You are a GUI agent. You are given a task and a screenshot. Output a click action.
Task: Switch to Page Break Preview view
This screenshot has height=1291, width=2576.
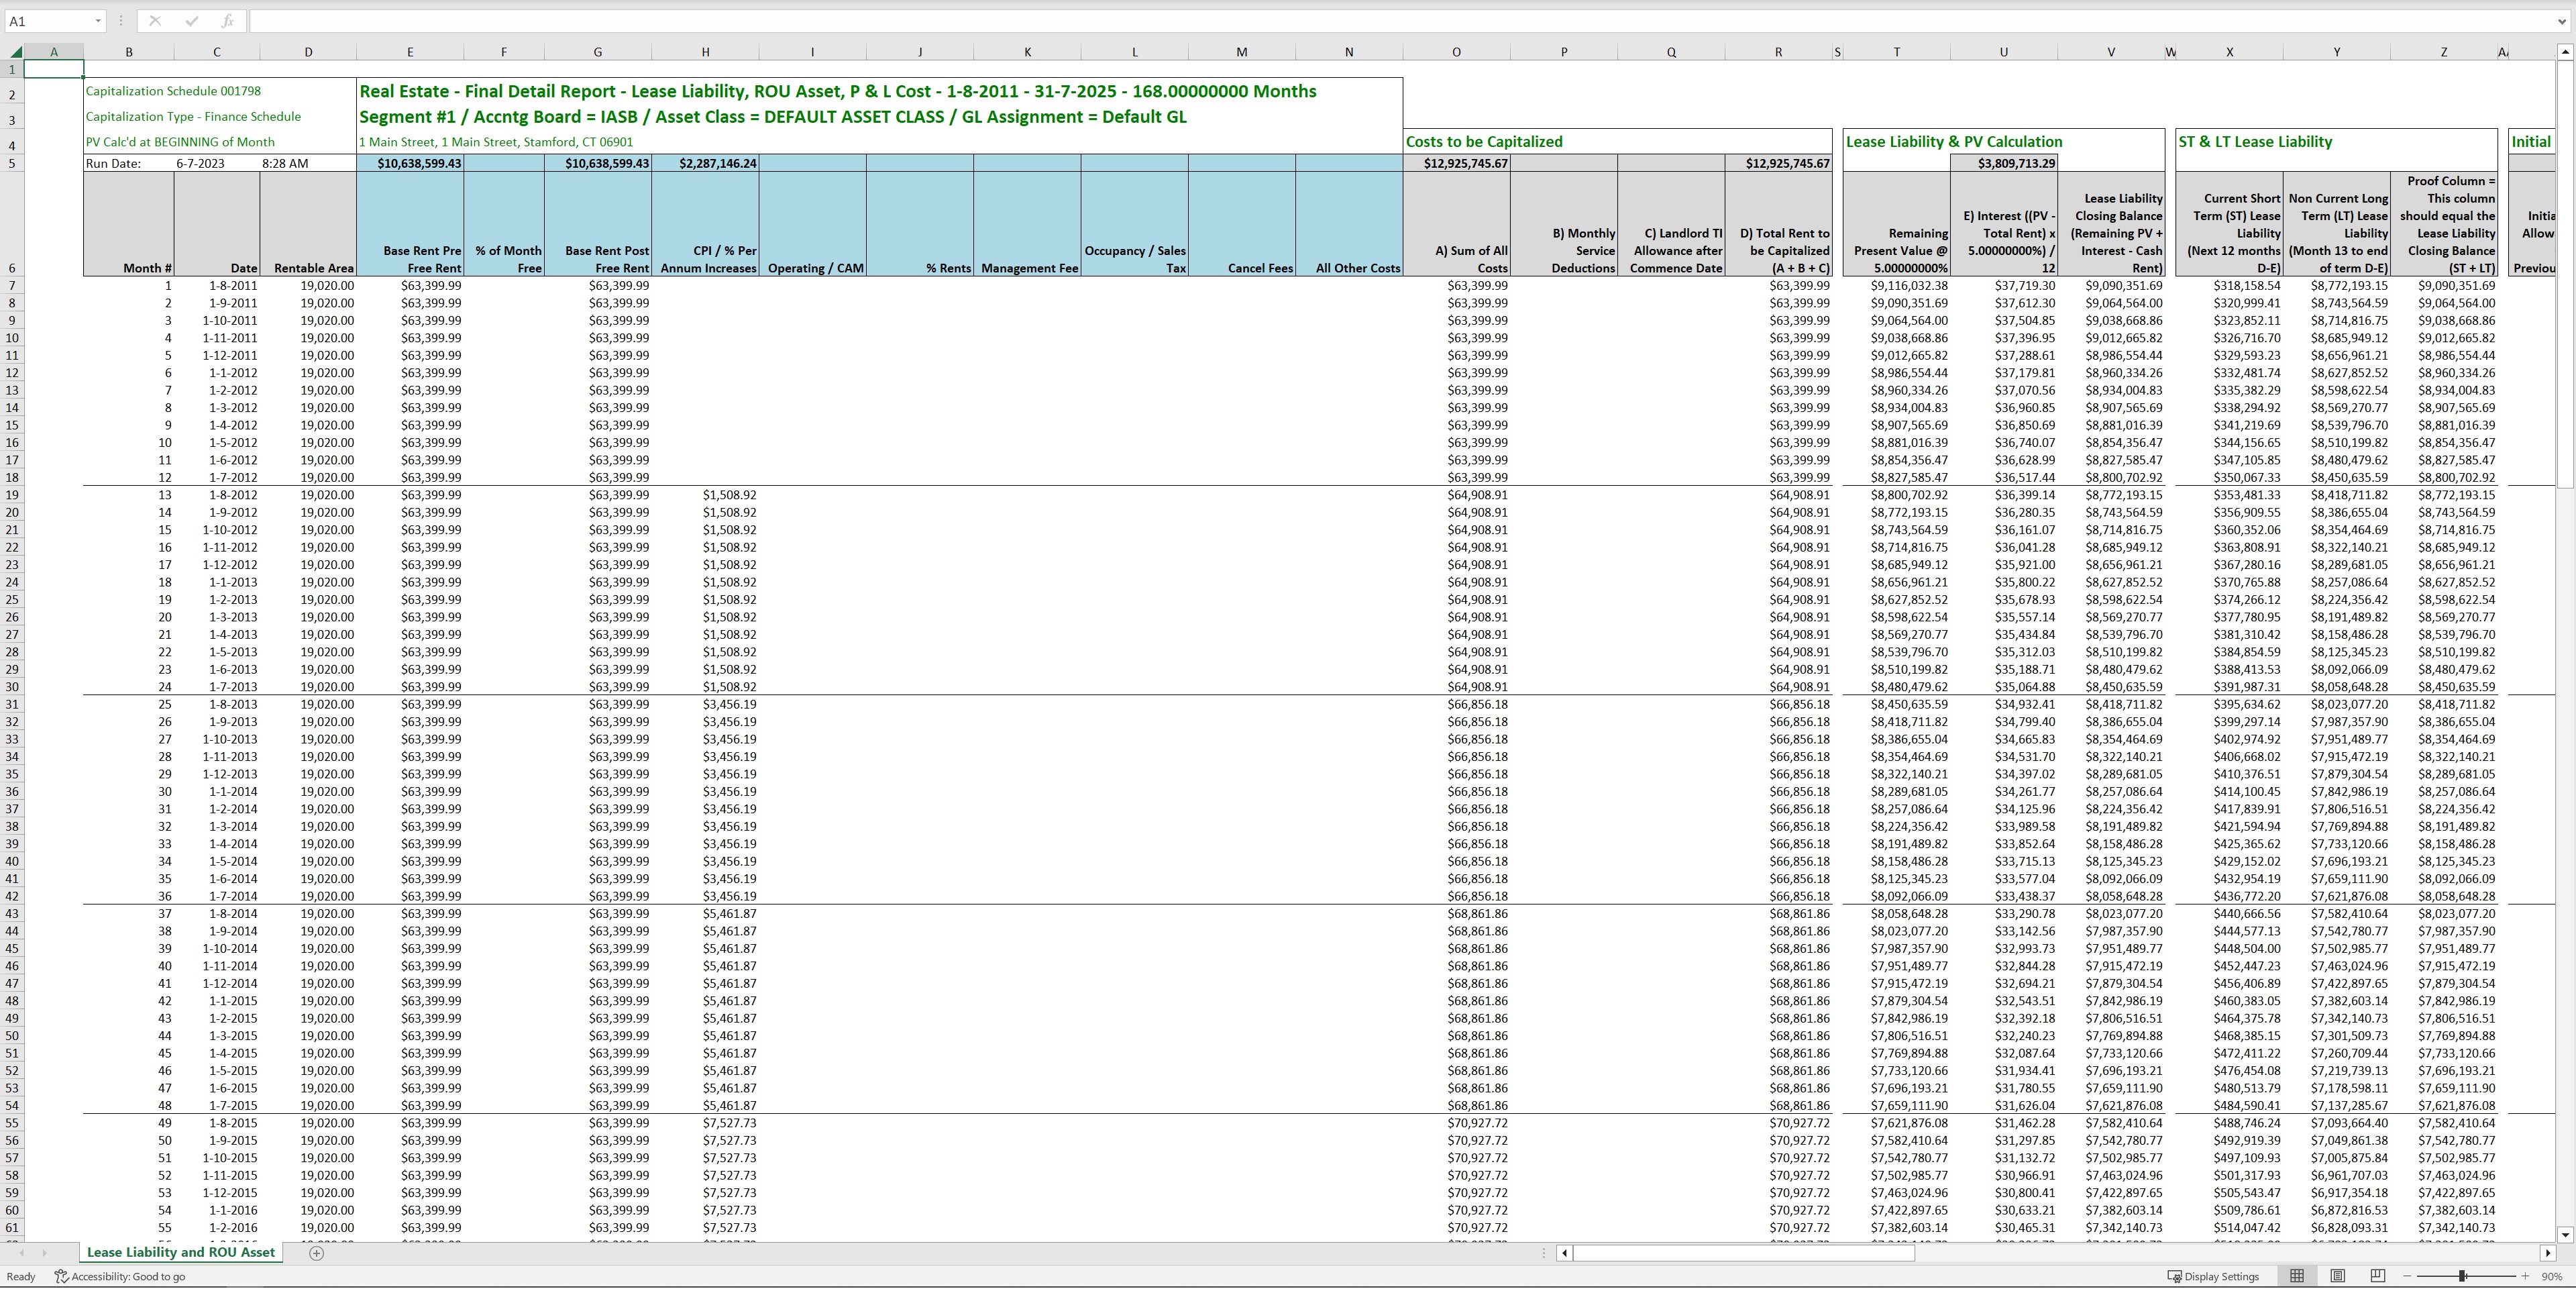click(x=2378, y=1276)
